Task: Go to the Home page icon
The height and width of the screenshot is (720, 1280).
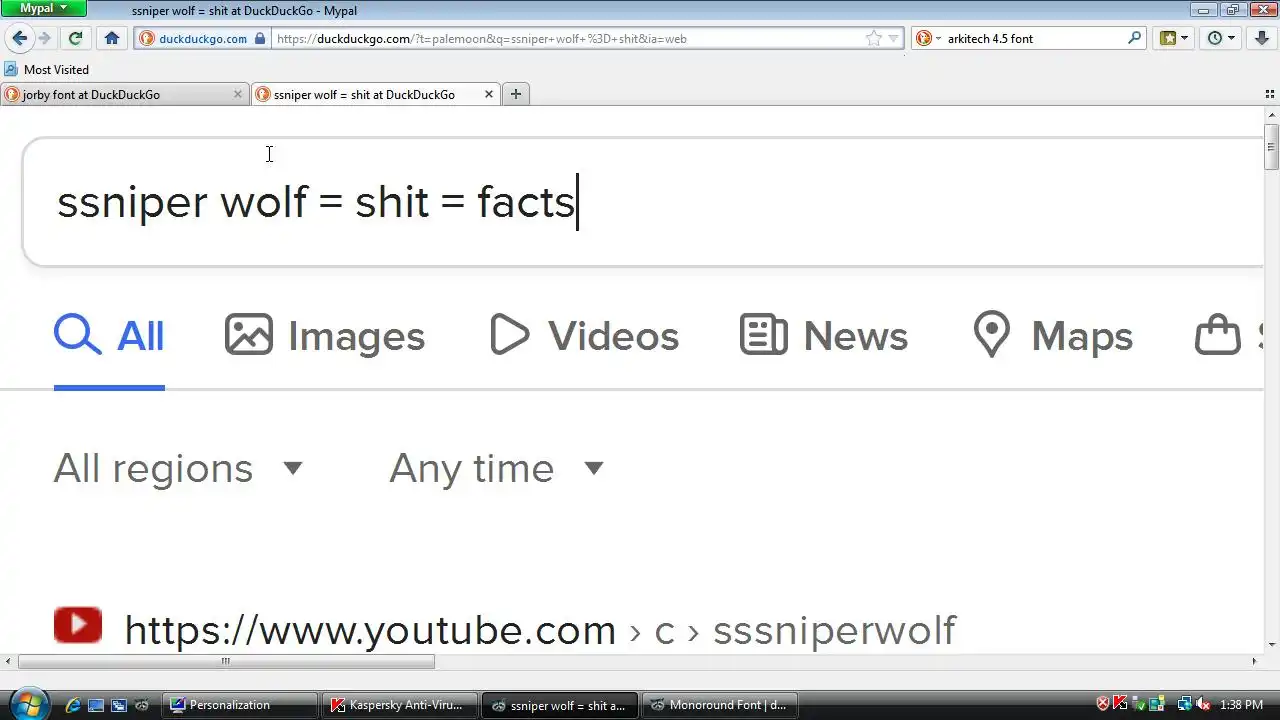Action: click(x=112, y=38)
